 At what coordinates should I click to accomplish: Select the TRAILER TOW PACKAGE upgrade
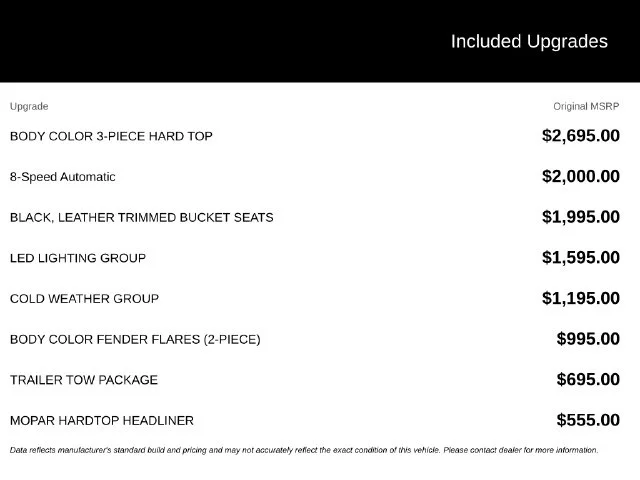tap(84, 380)
